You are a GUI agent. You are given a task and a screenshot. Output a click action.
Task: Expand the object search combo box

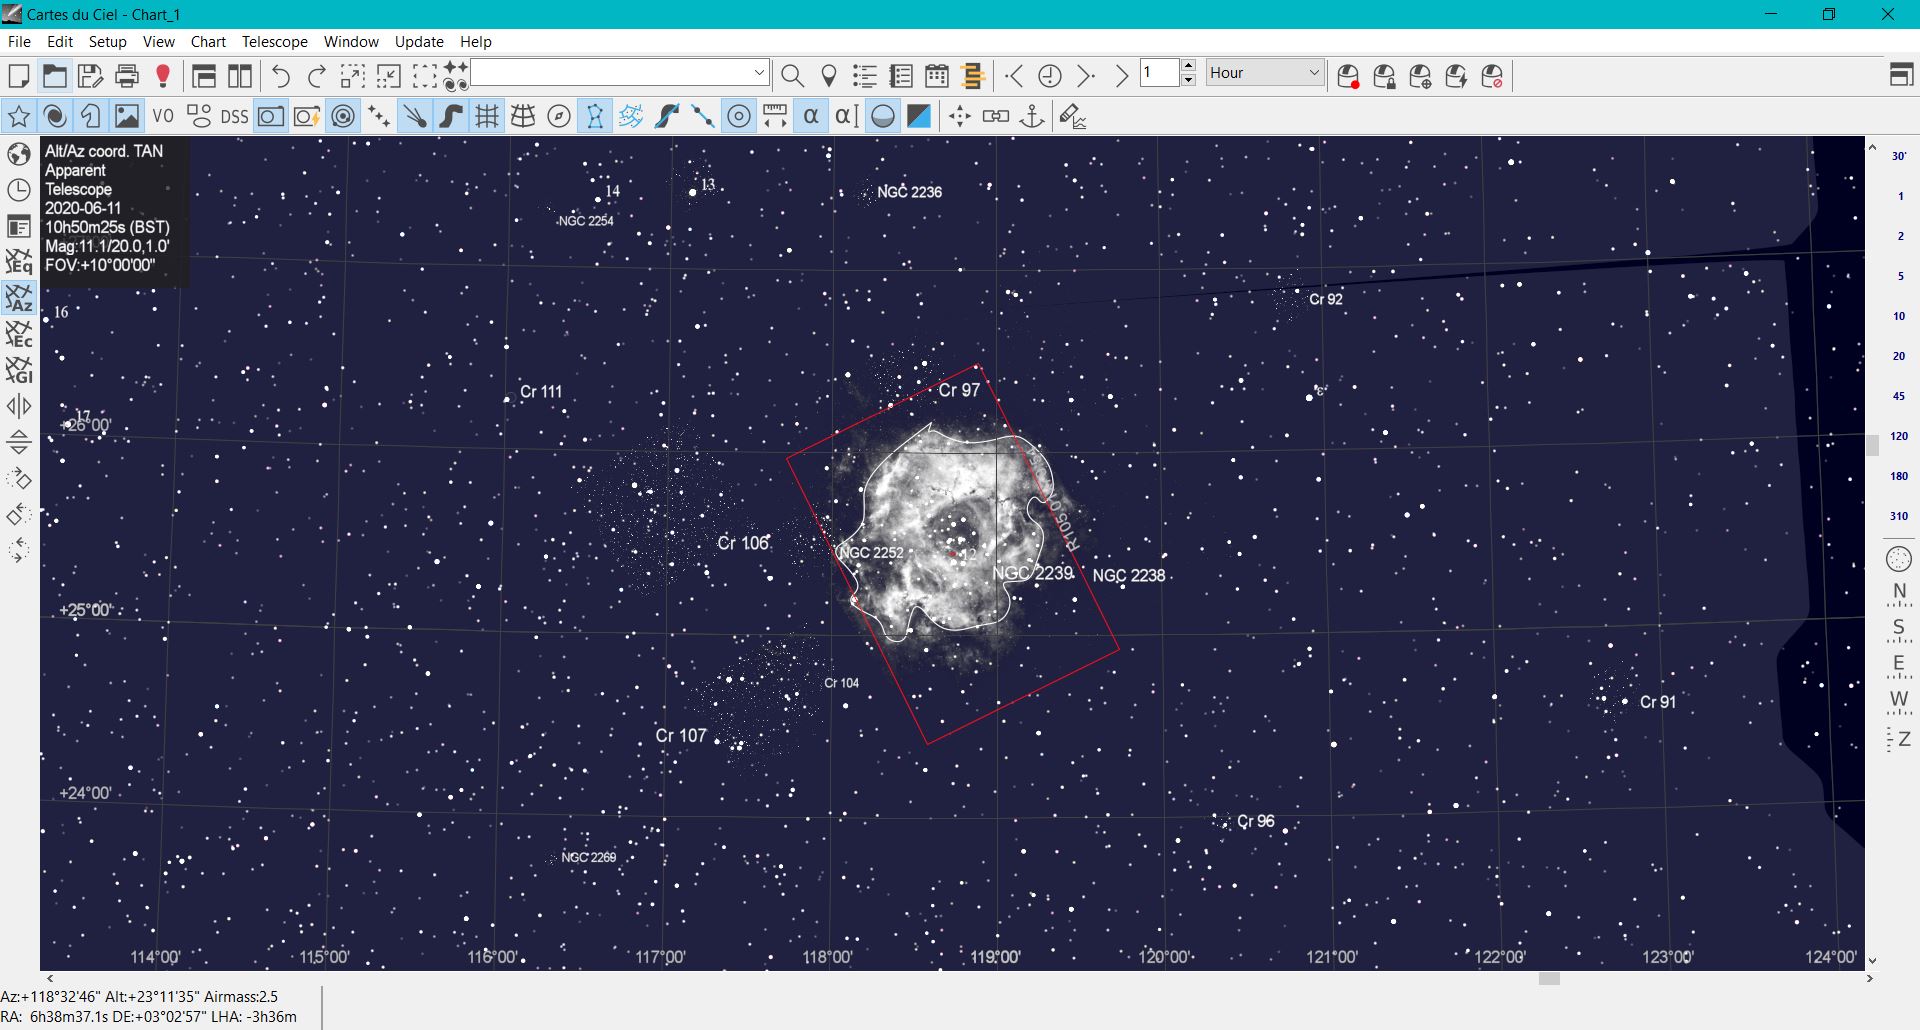click(759, 73)
